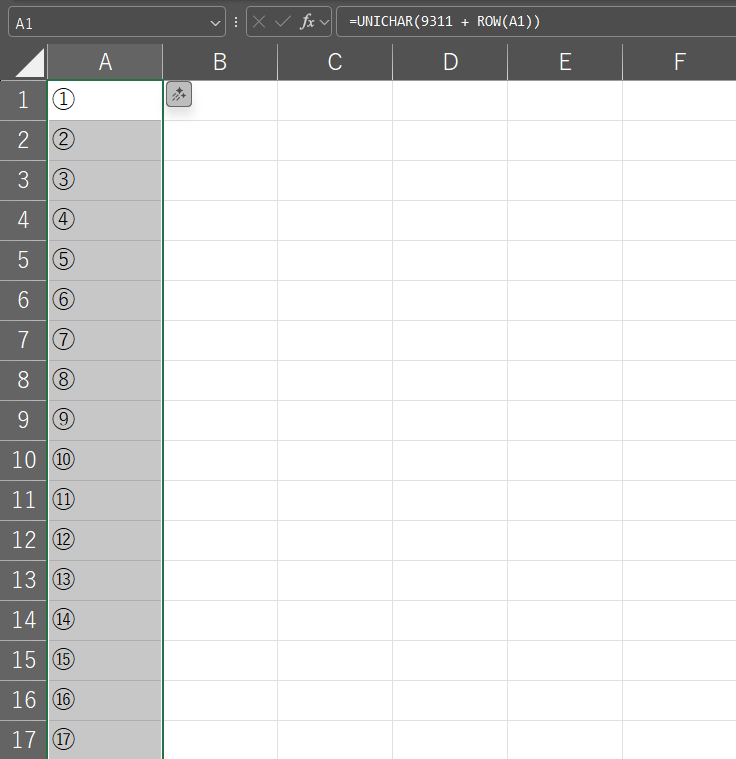
Task: Click the Cancel X formula icon
Action: coord(259,22)
